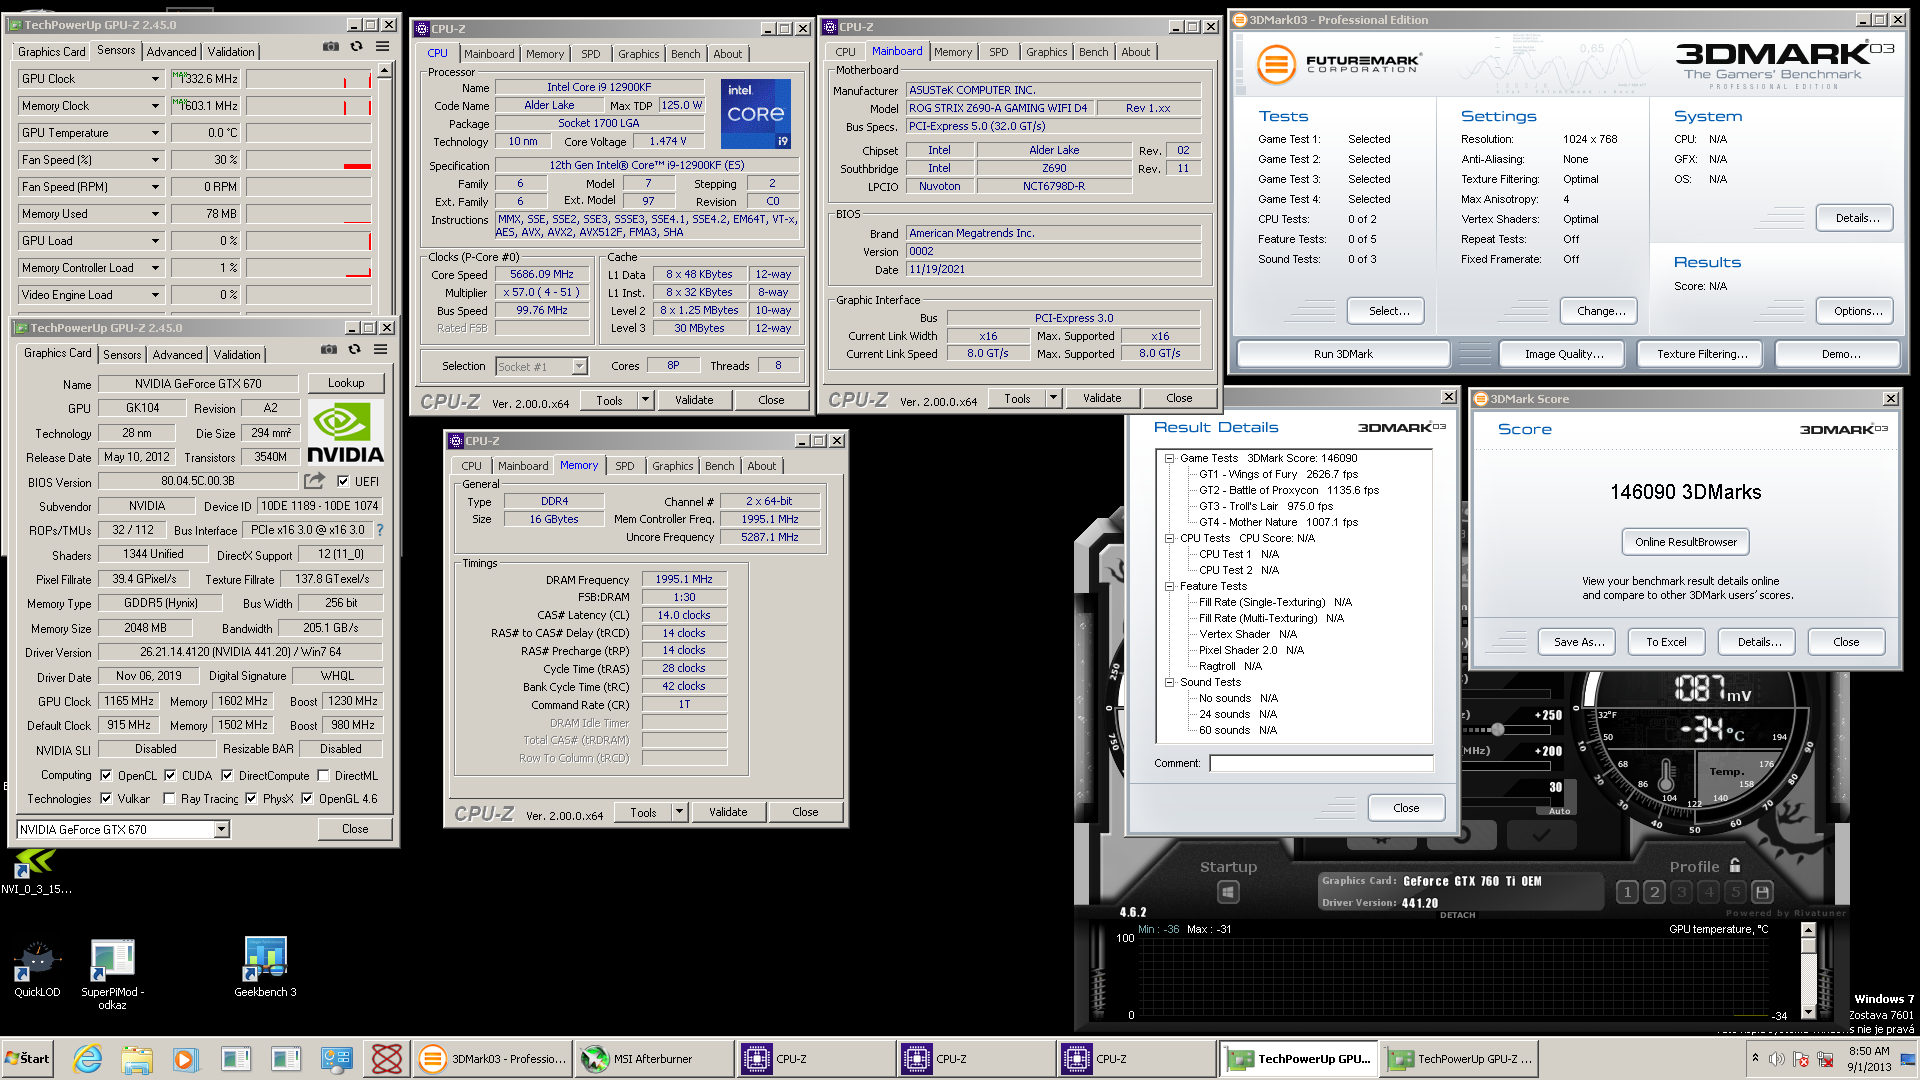The width and height of the screenshot is (1920, 1080).
Task: Toggle Vulkan checkbox
Action: click(106, 798)
